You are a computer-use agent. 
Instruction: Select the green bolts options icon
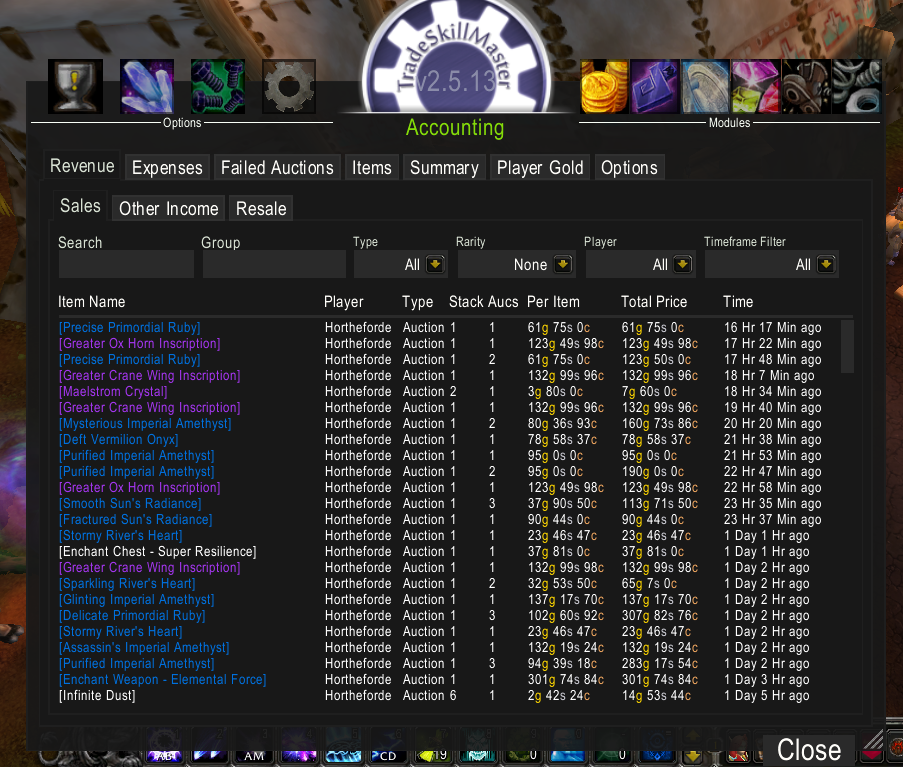tap(218, 86)
